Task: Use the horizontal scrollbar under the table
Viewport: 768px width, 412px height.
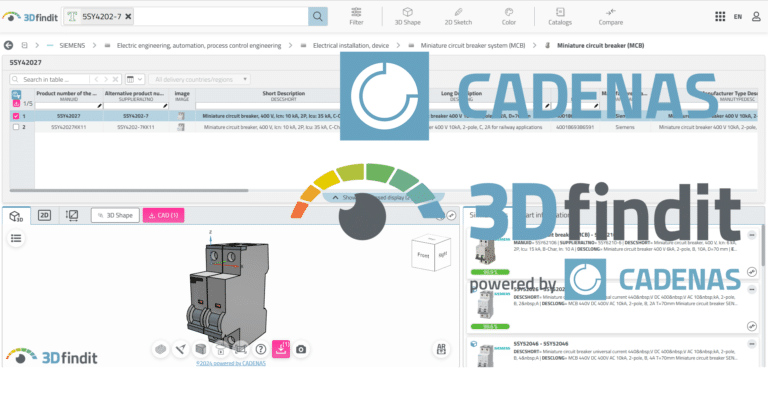Action: click(x=129, y=190)
